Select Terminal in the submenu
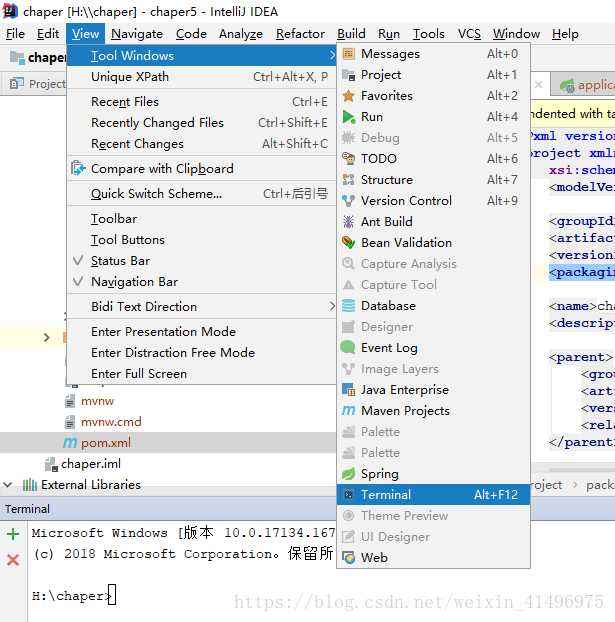The width and height of the screenshot is (615, 622). click(x=433, y=495)
